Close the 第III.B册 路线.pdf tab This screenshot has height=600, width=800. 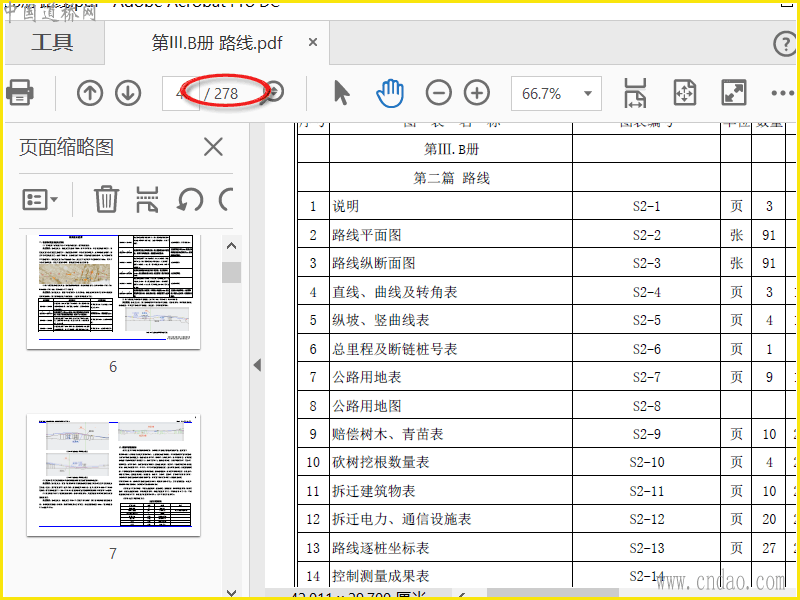tap(313, 42)
